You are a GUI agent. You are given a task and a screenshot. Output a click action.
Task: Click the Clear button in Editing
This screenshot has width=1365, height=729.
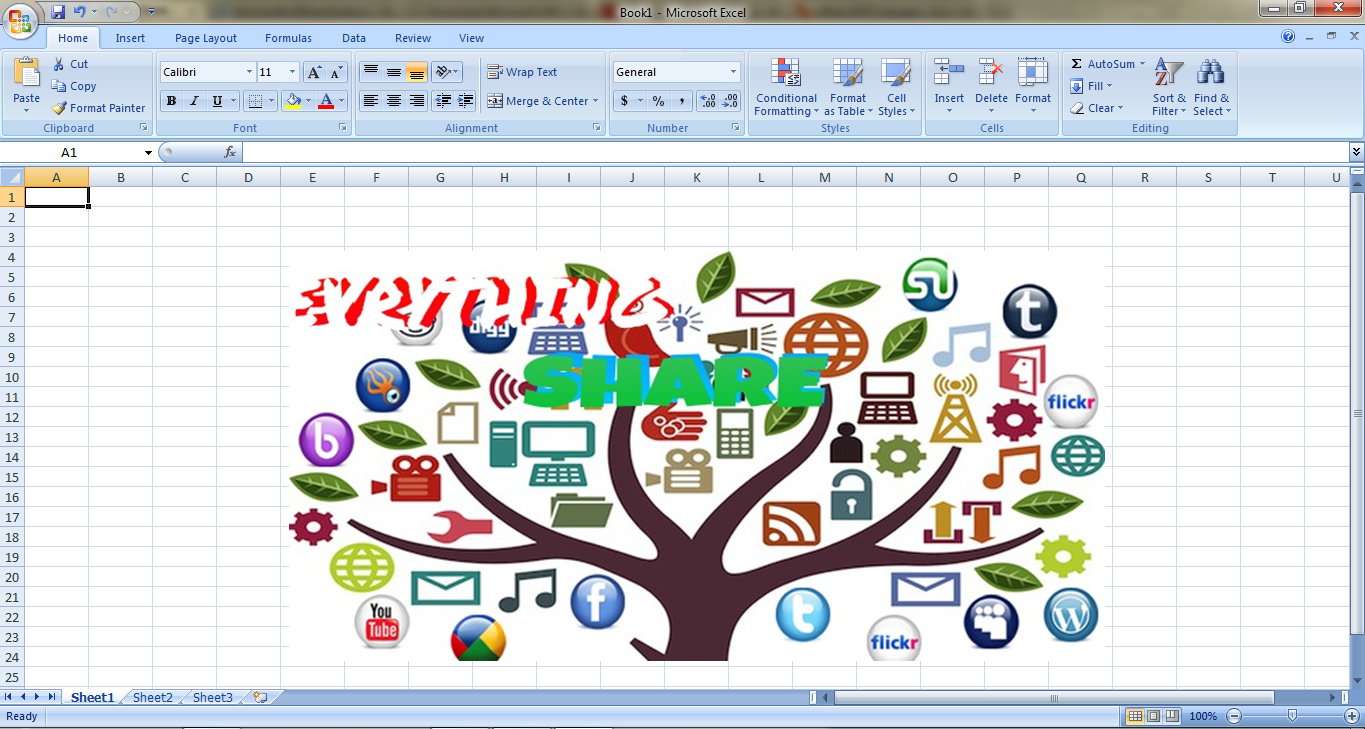[x=1097, y=108]
